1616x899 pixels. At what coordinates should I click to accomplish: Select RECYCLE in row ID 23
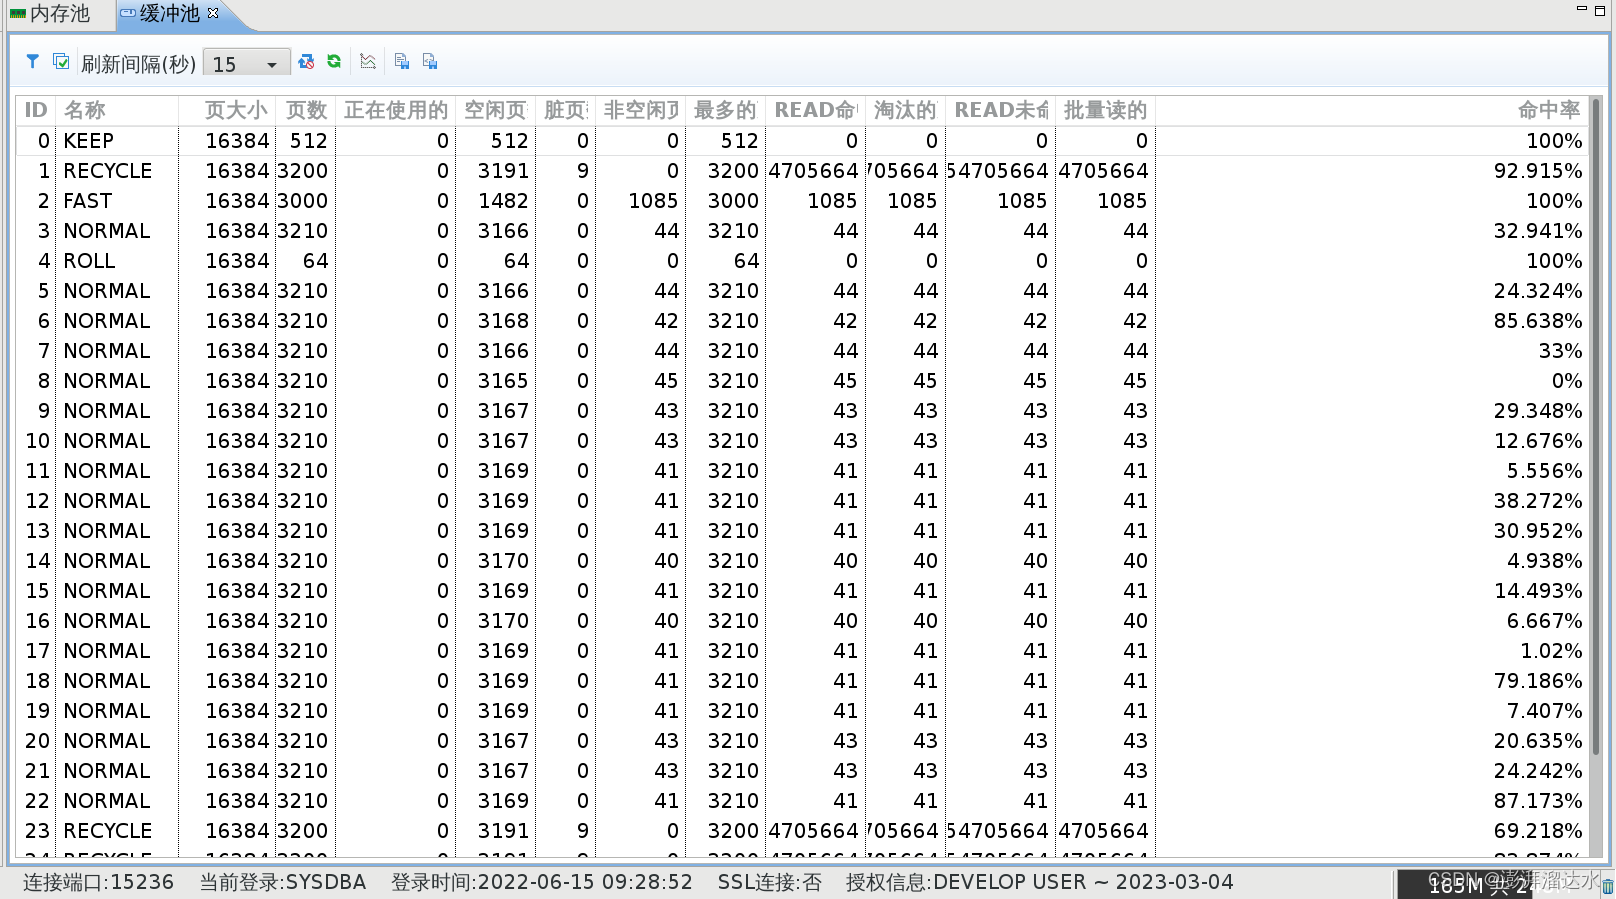pyautogui.click(x=107, y=831)
